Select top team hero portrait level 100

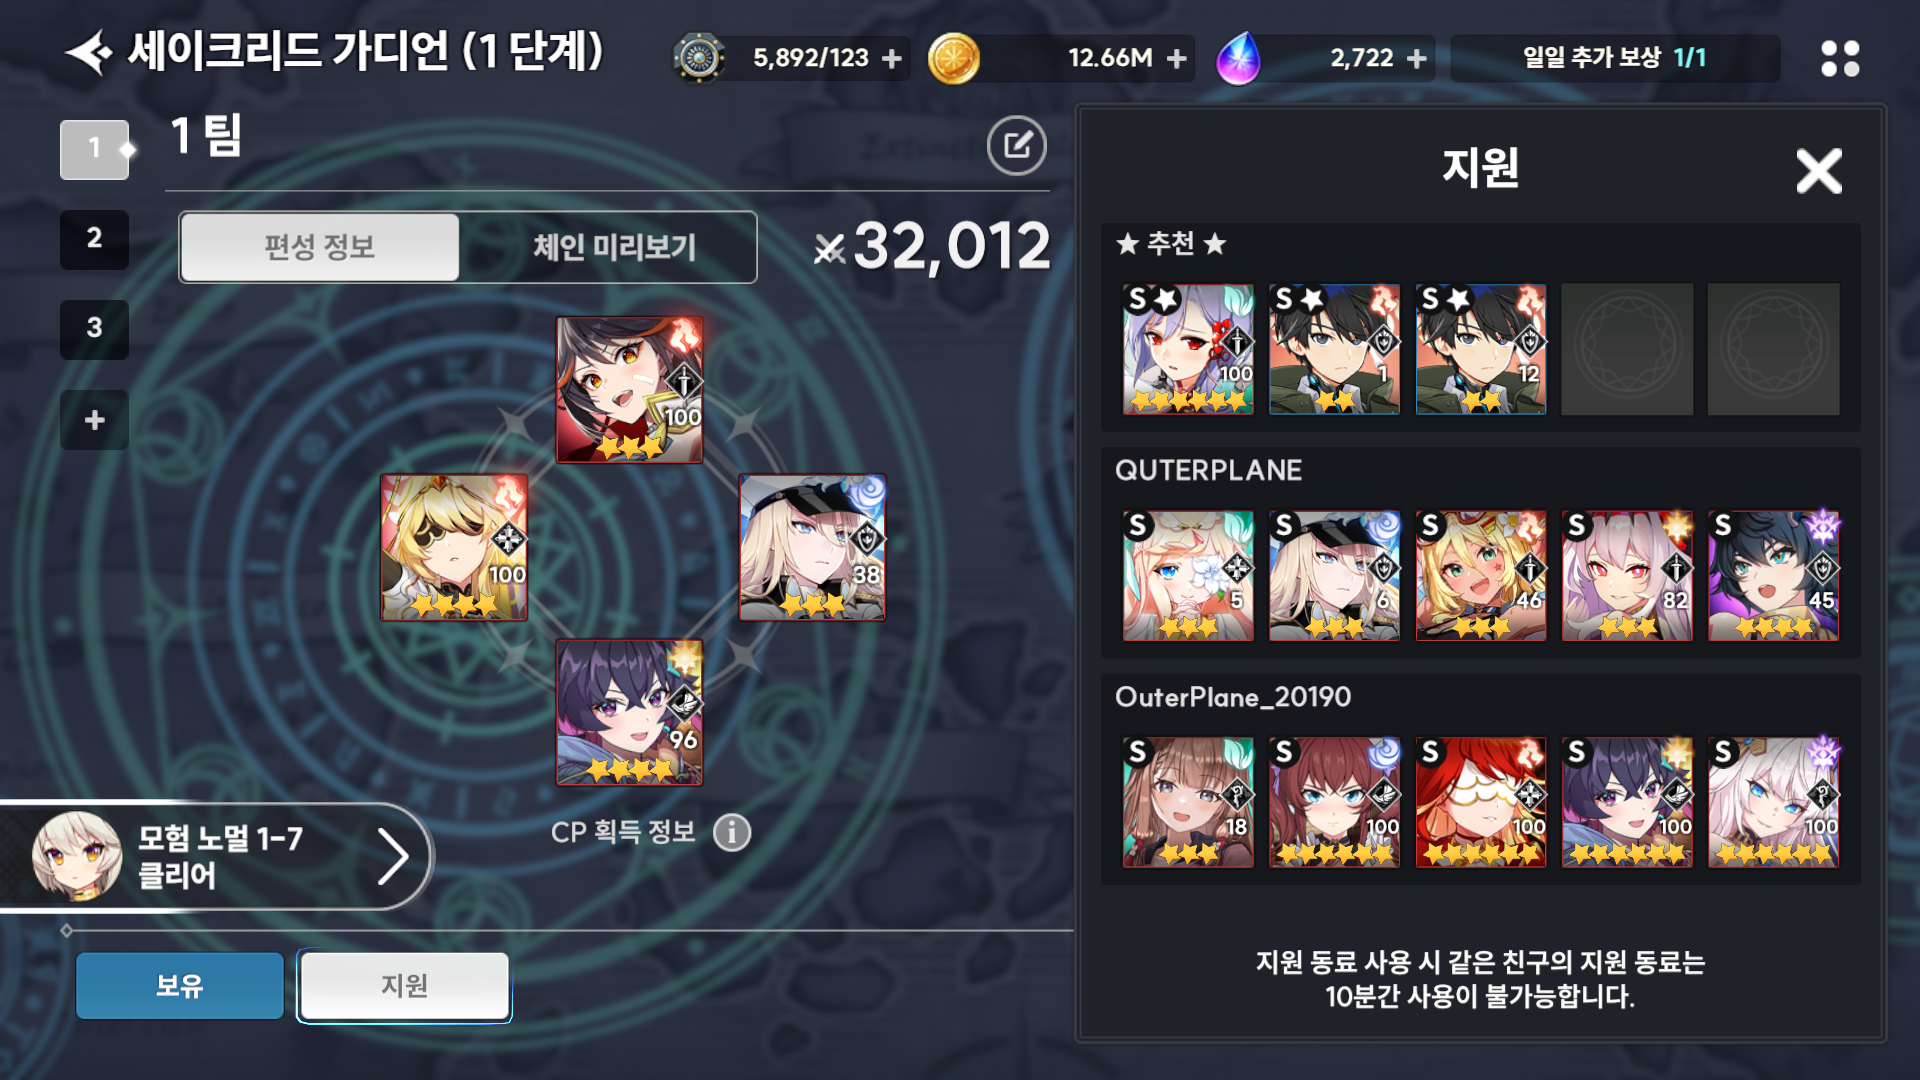click(629, 390)
